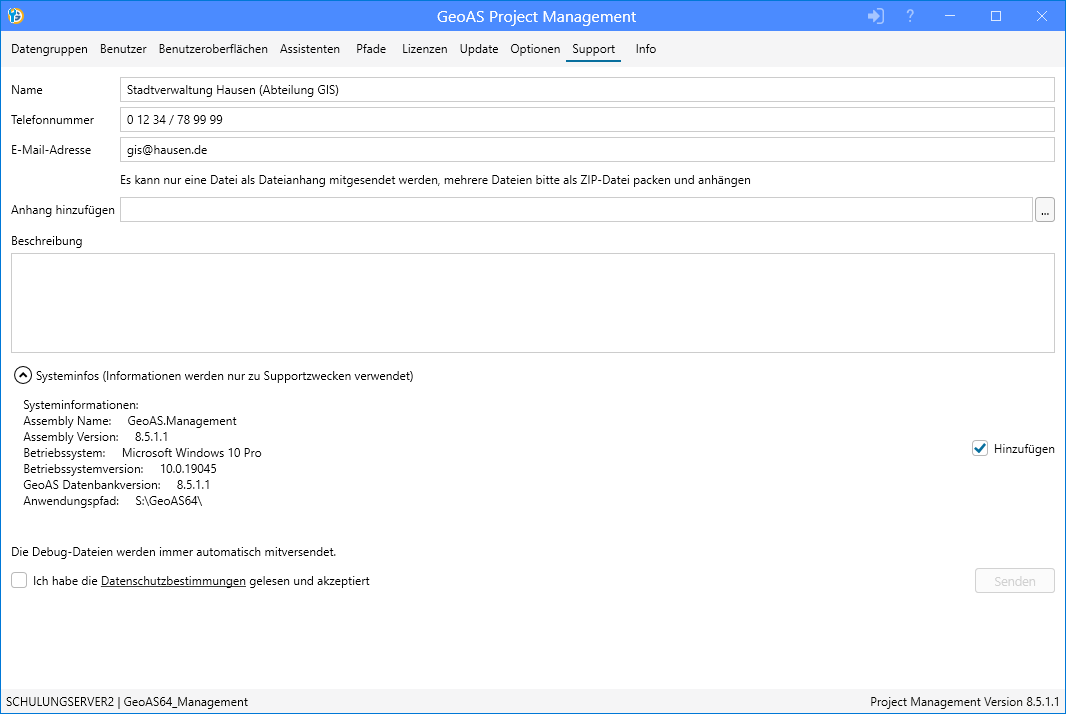
Task: Go to the Benutzeroberflächen tab
Action: coord(213,49)
